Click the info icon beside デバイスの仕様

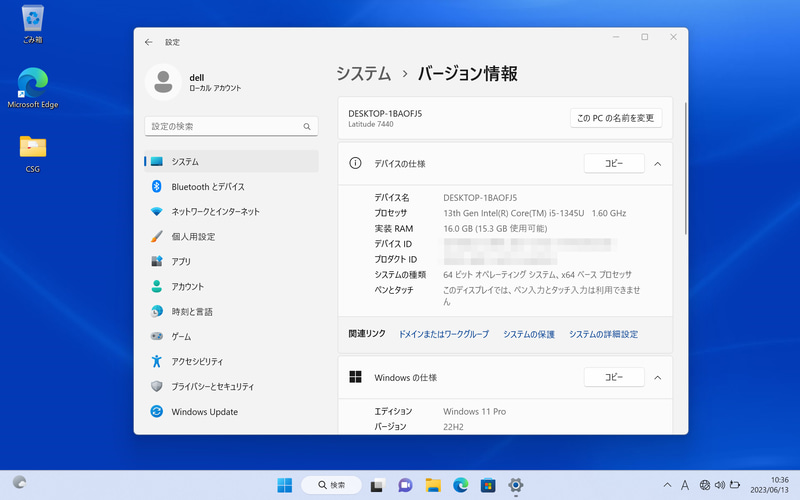pos(355,163)
